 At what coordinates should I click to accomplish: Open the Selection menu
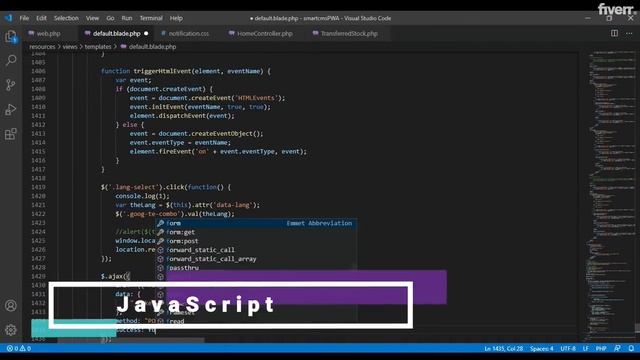tap(66, 18)
